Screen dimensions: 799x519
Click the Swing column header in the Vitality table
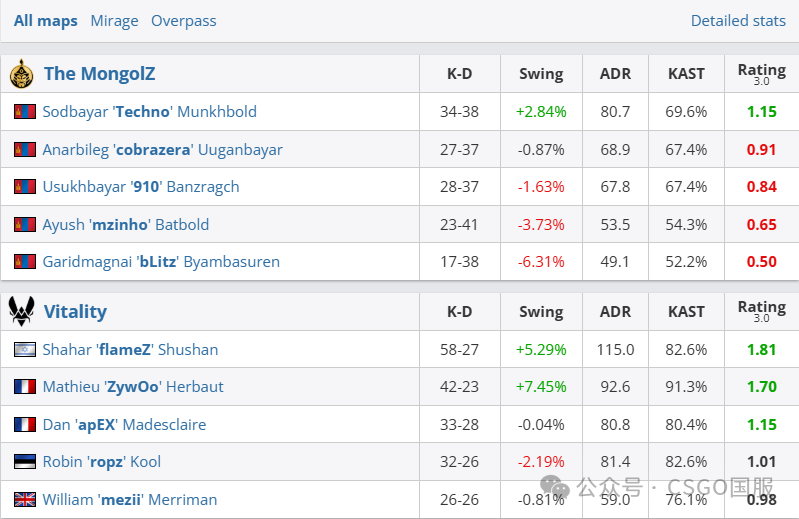541,312
